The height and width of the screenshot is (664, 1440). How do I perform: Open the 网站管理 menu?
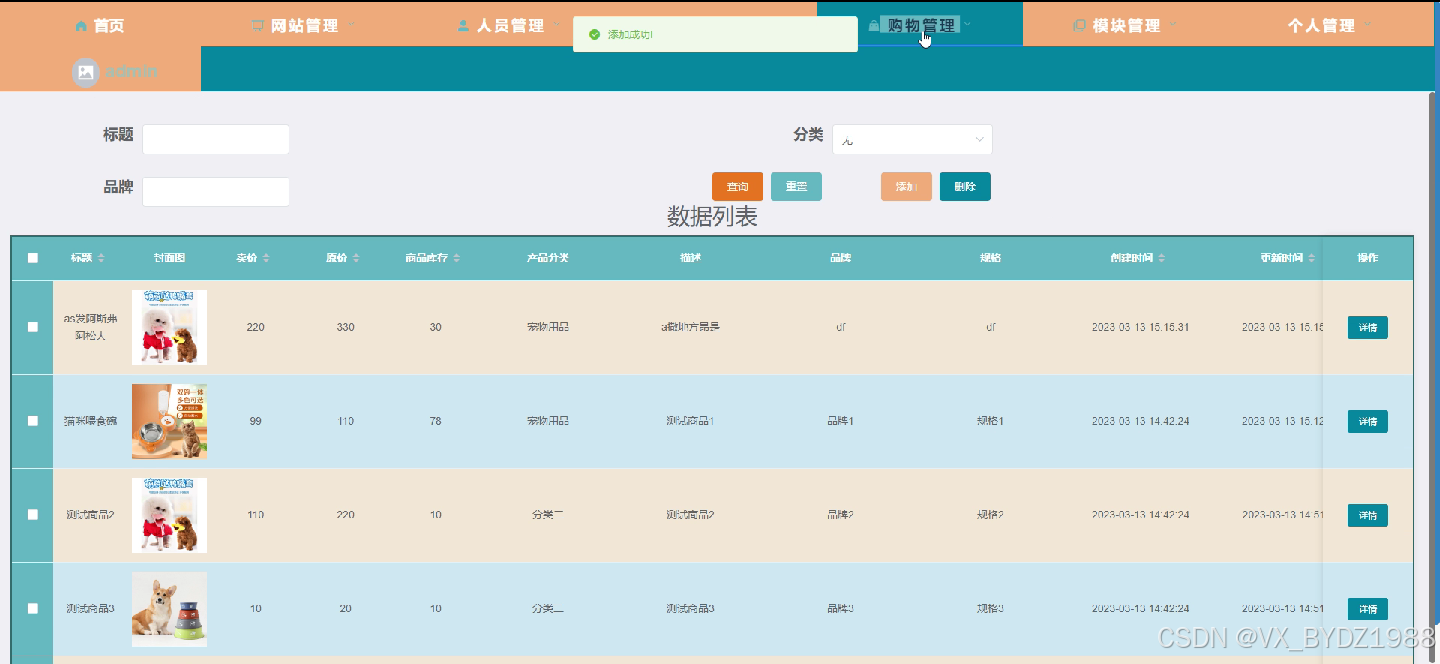tap(304, 26)
